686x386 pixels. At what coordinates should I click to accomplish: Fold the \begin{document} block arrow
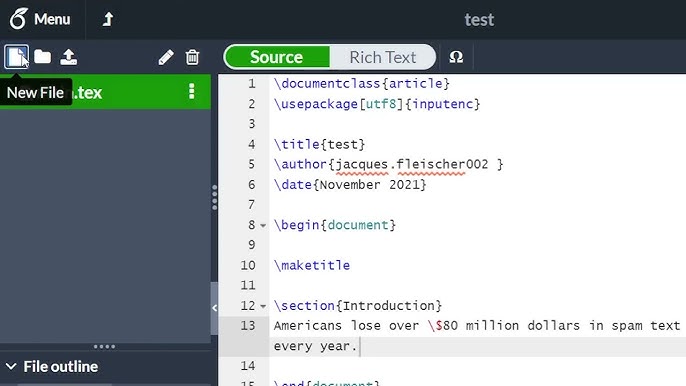(x=263, y=226)
